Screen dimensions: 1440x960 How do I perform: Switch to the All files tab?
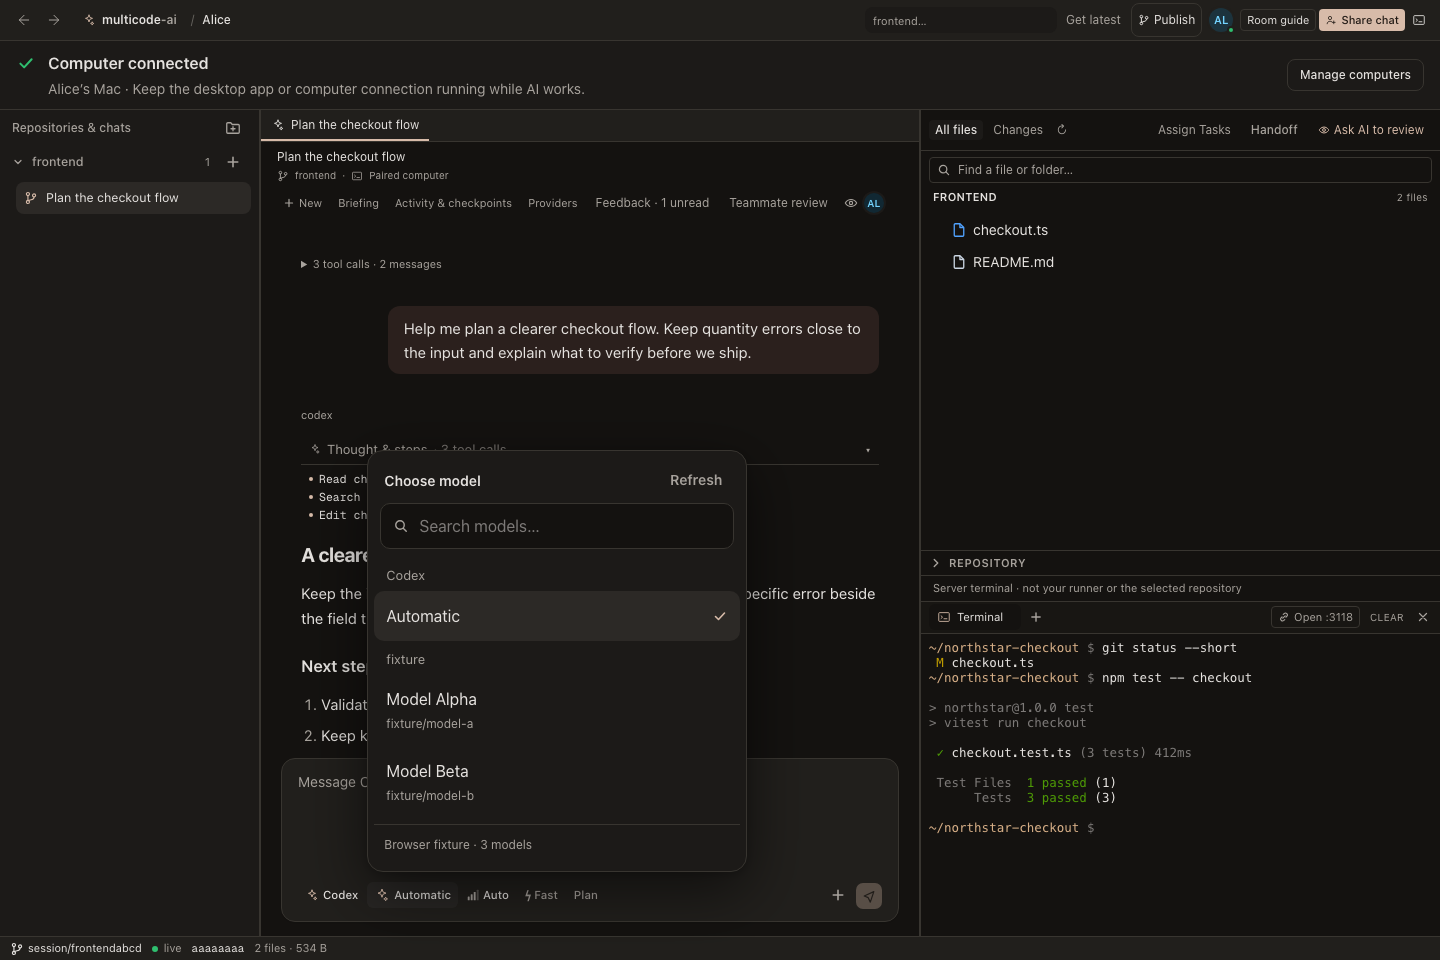(x=956, y=130)
